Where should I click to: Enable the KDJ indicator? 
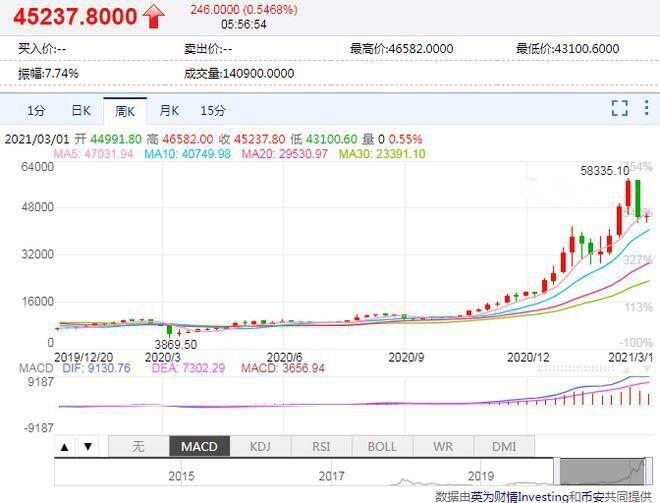point(260,446)
